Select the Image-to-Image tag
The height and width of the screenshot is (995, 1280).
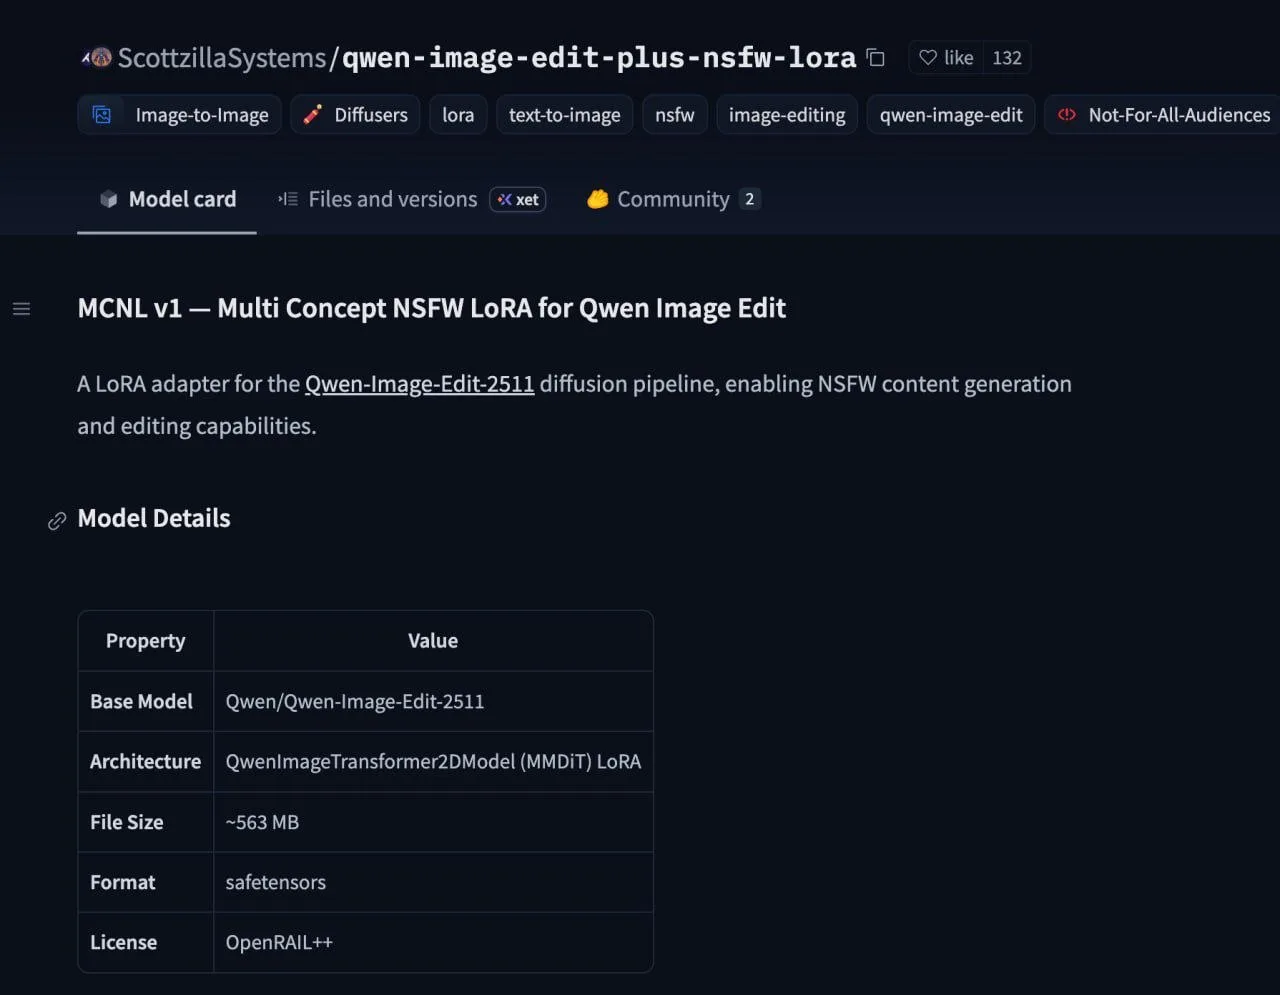179,115
